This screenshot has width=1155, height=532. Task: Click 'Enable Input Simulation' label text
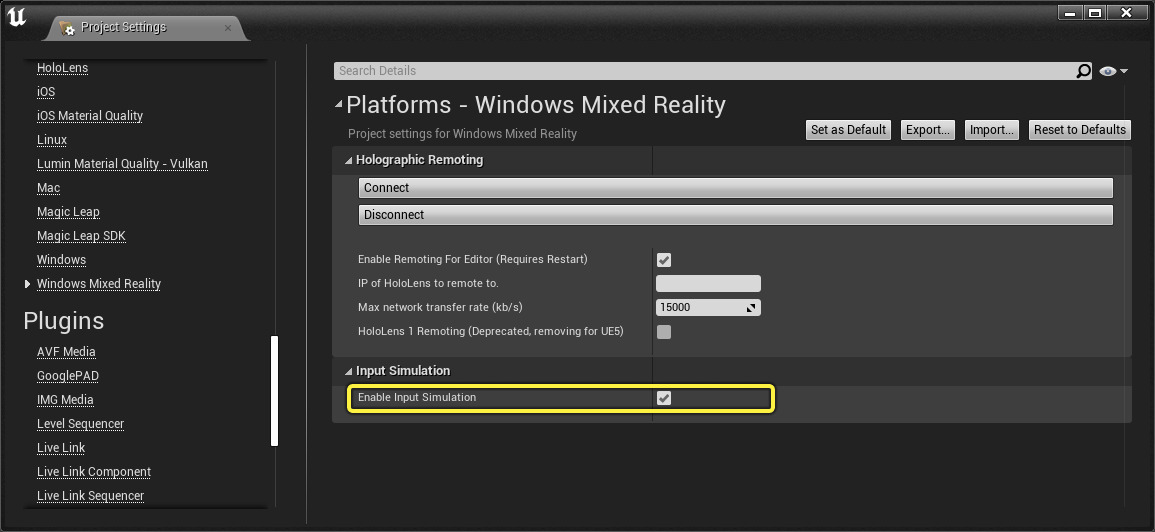(x=417, y=397)
